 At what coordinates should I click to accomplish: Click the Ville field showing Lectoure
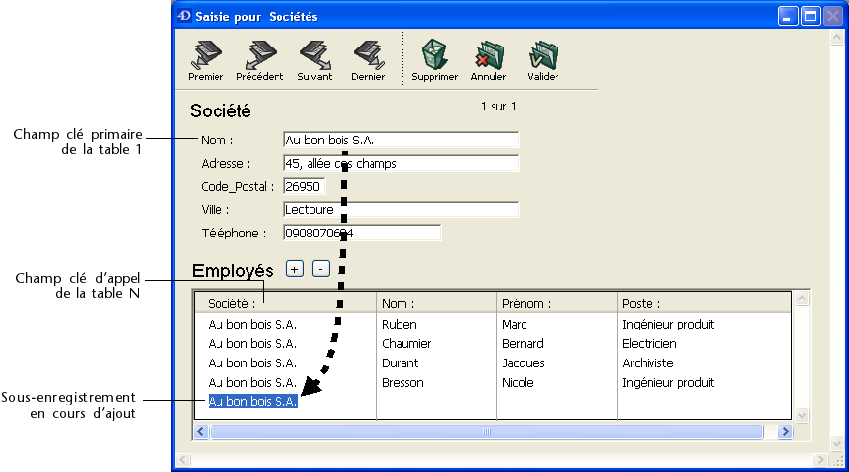click(x=401, y=209)
